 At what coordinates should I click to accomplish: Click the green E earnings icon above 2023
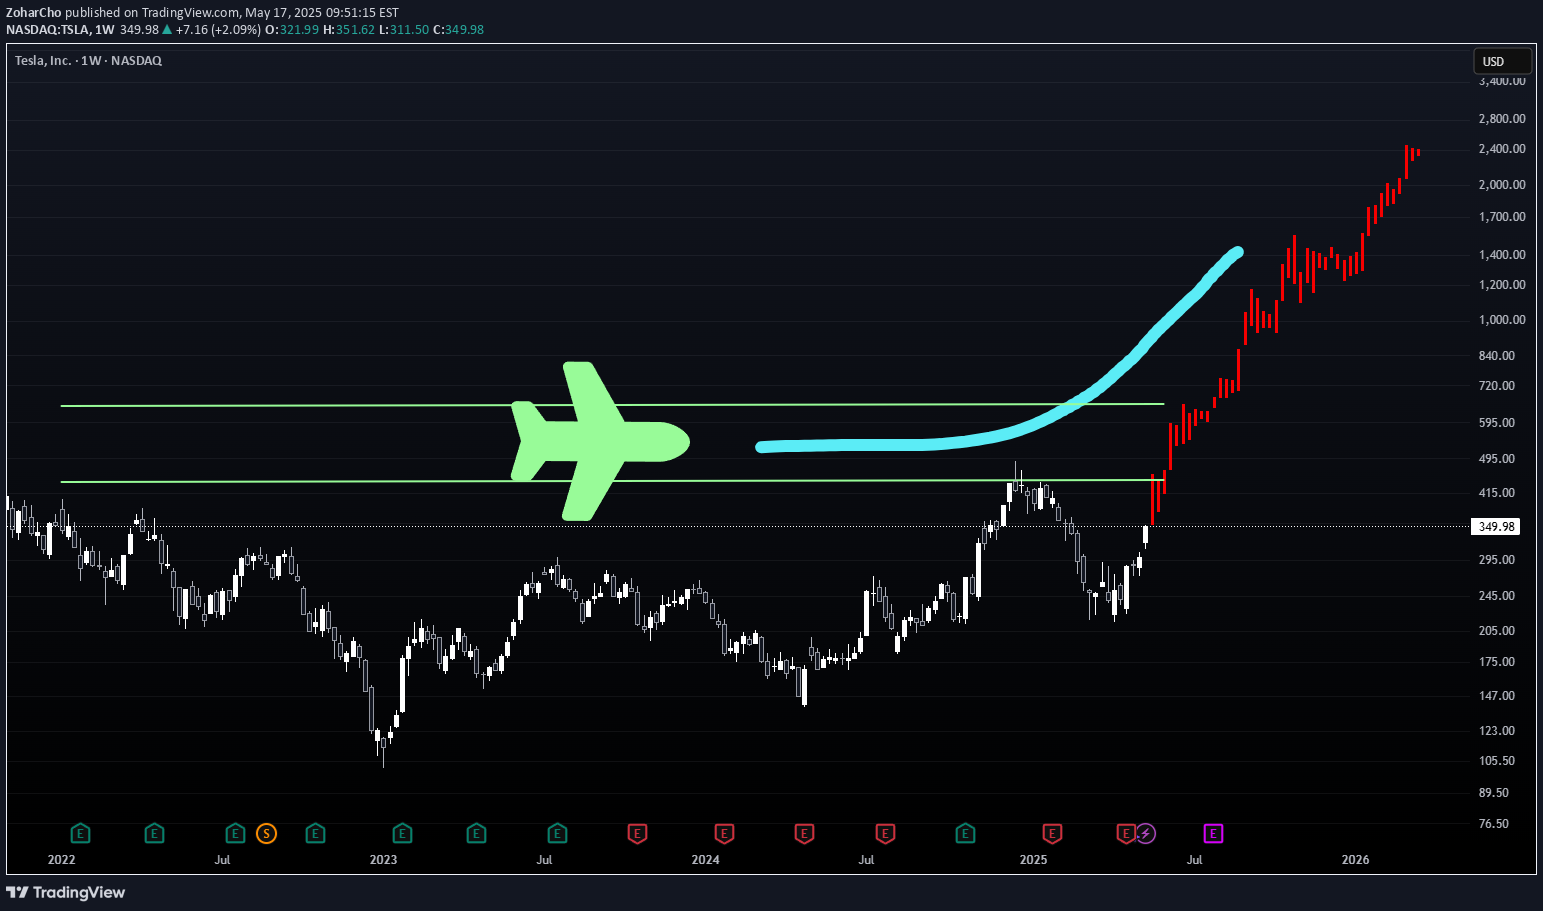click(401, 833)
